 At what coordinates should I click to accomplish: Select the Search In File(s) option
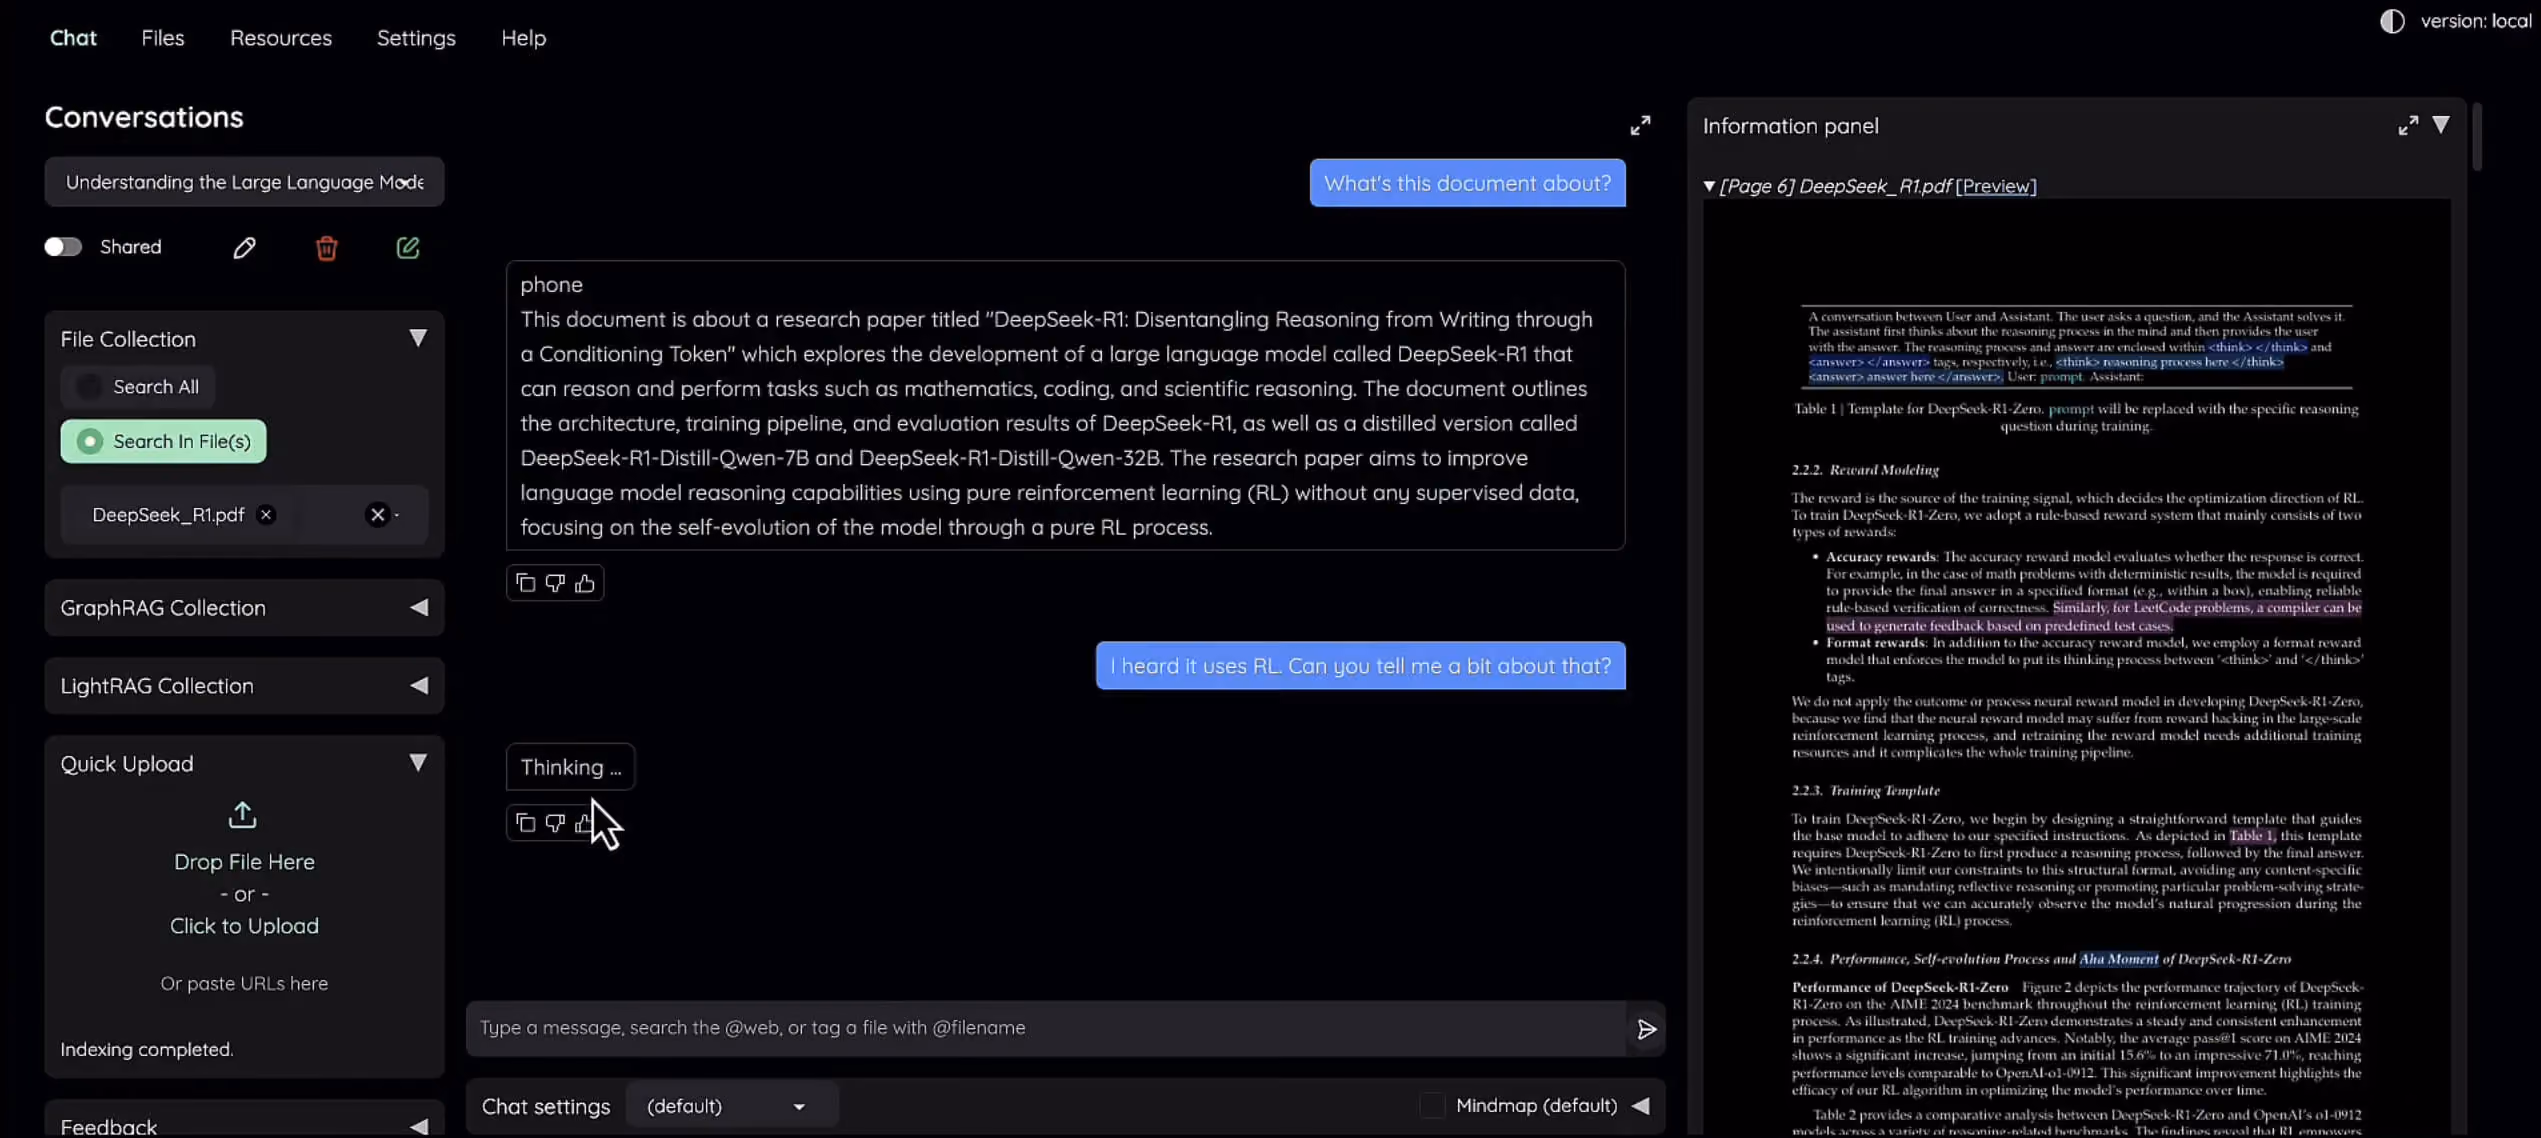point(163,441)
